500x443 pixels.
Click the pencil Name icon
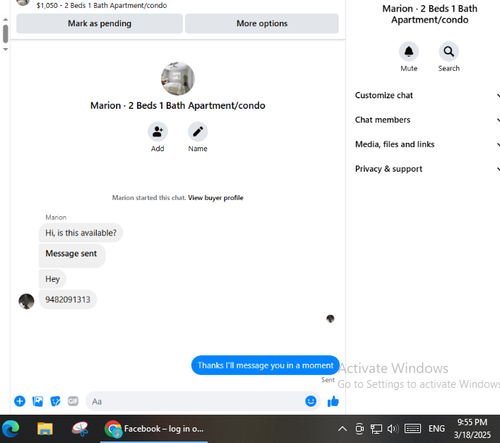[198, 132]
